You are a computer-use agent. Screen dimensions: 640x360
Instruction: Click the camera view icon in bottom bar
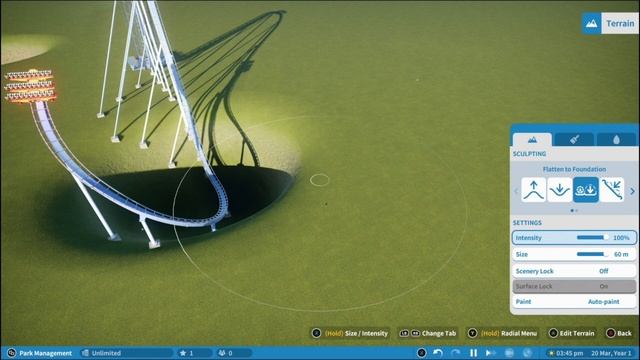509,353
